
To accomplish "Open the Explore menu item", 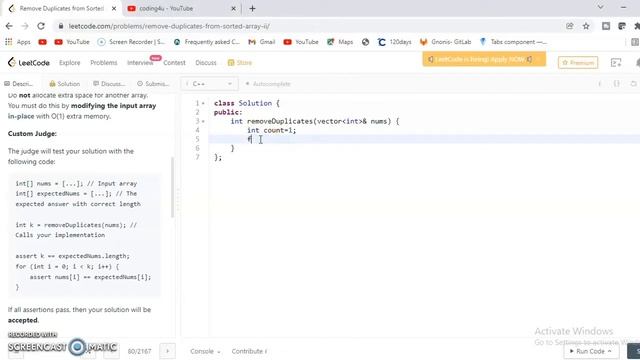I will coord(69,62).
